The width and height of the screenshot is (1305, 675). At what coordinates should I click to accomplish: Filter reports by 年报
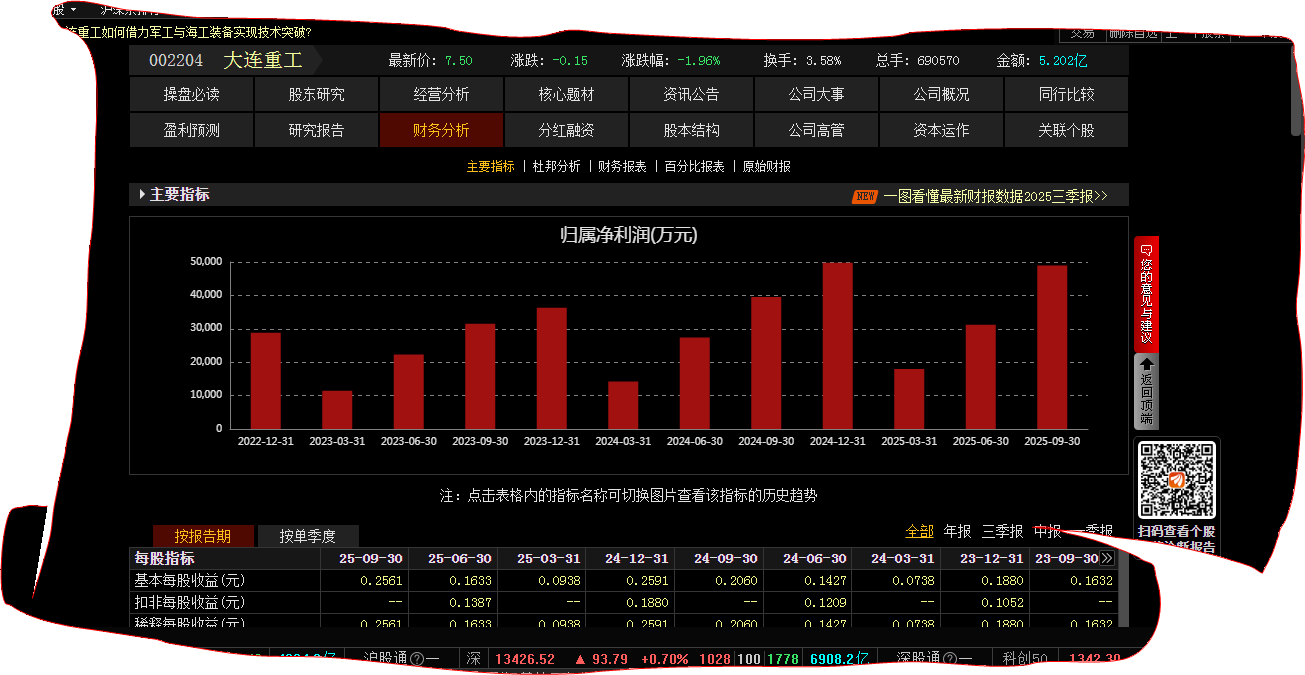click(958, 531)
